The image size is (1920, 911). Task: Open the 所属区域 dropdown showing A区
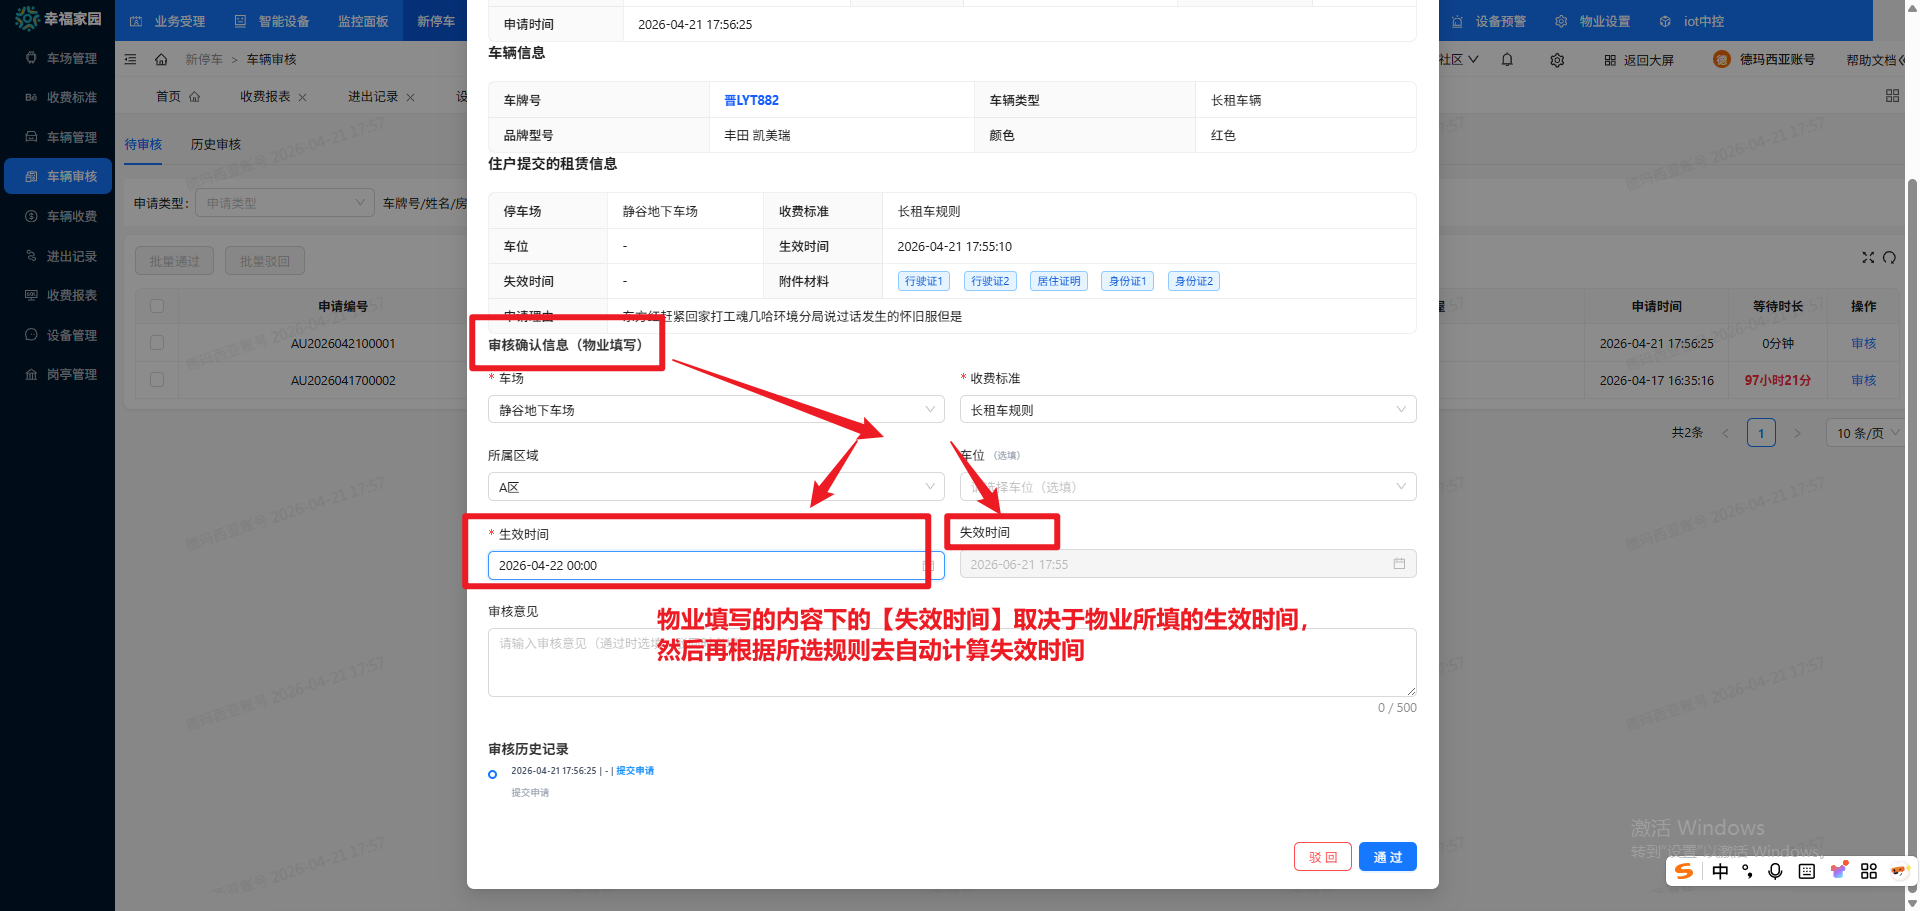(x=715, y=486)
